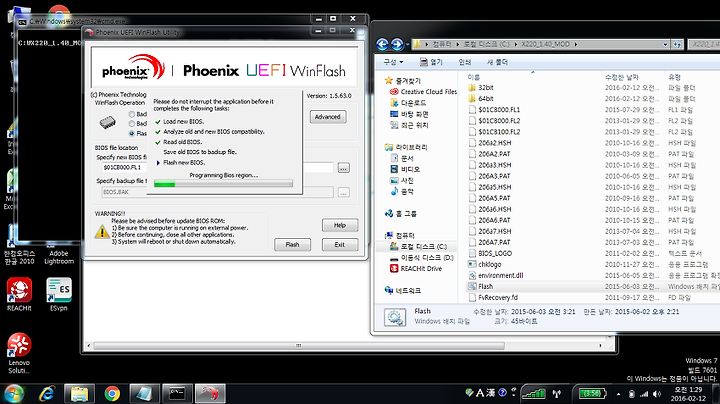Open the address bar history dropdown in Explorer

[x=665, y=45]
